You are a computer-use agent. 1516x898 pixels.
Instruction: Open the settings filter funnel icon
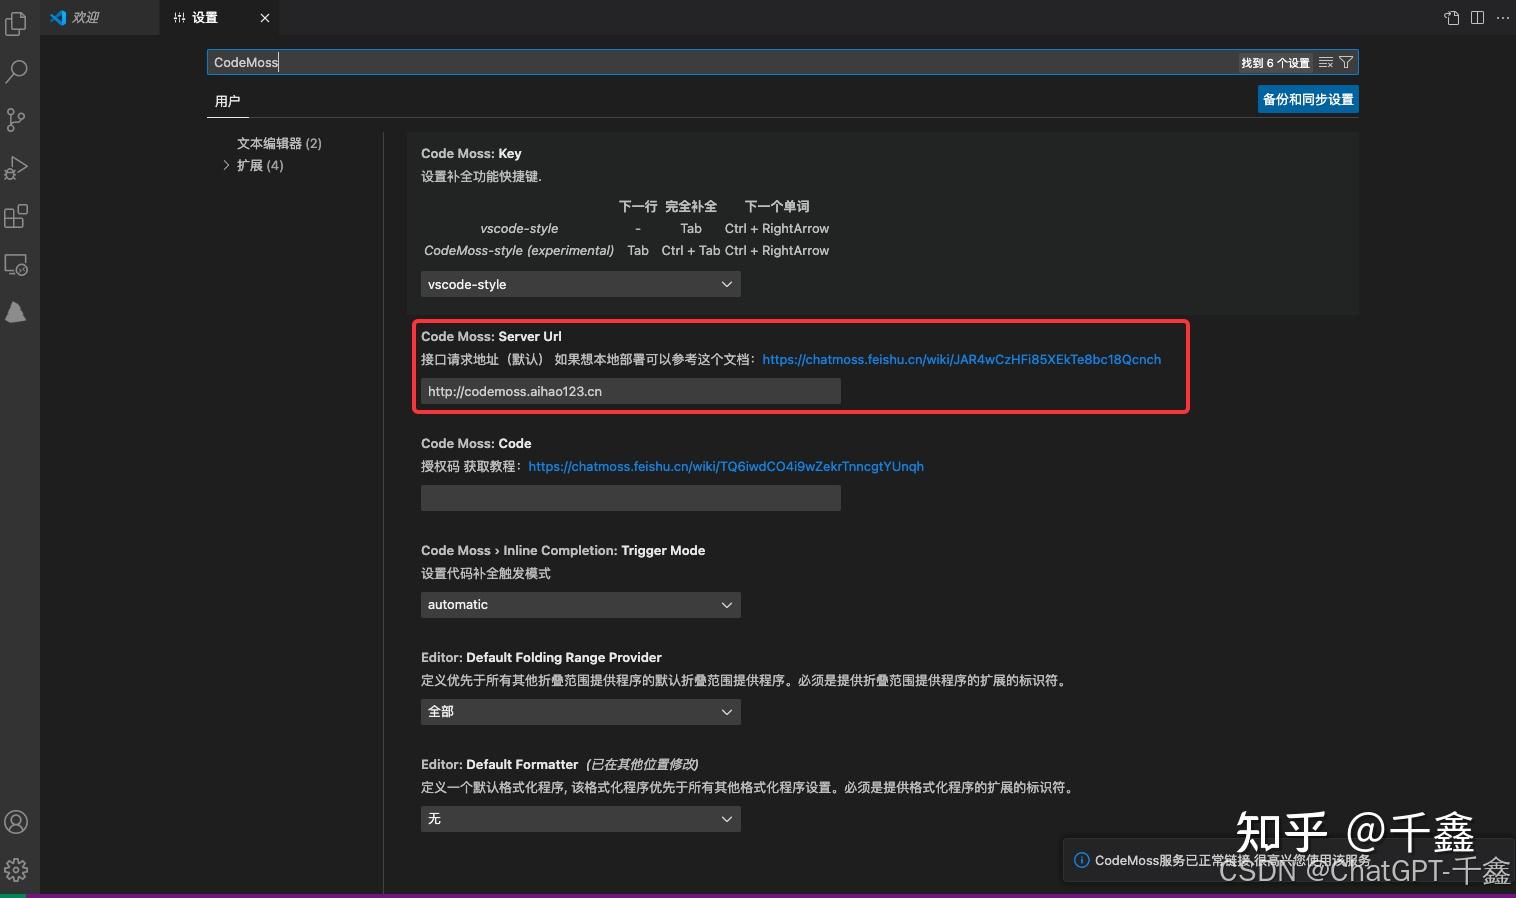[1346, 62]
